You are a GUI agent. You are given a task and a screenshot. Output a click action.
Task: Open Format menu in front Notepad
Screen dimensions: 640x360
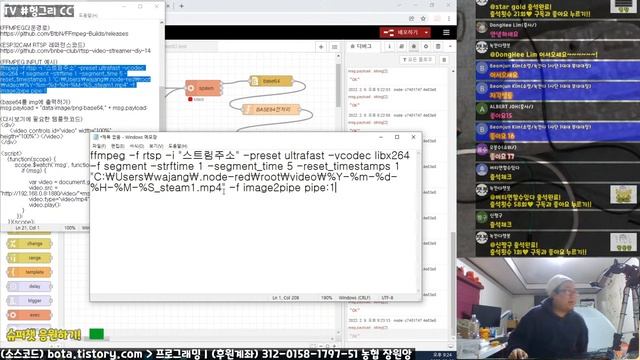(137, 146)
